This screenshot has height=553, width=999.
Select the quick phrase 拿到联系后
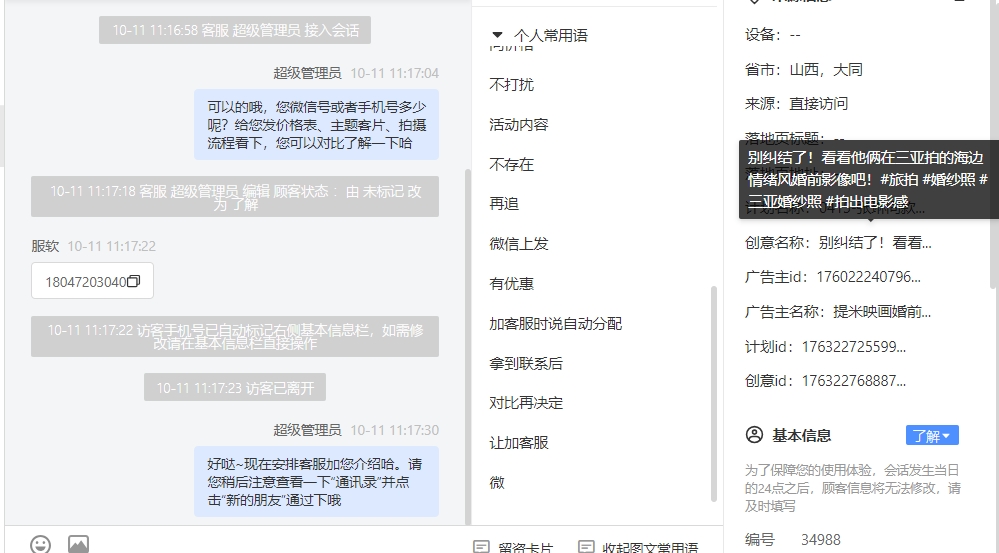(x=526, y=363)
